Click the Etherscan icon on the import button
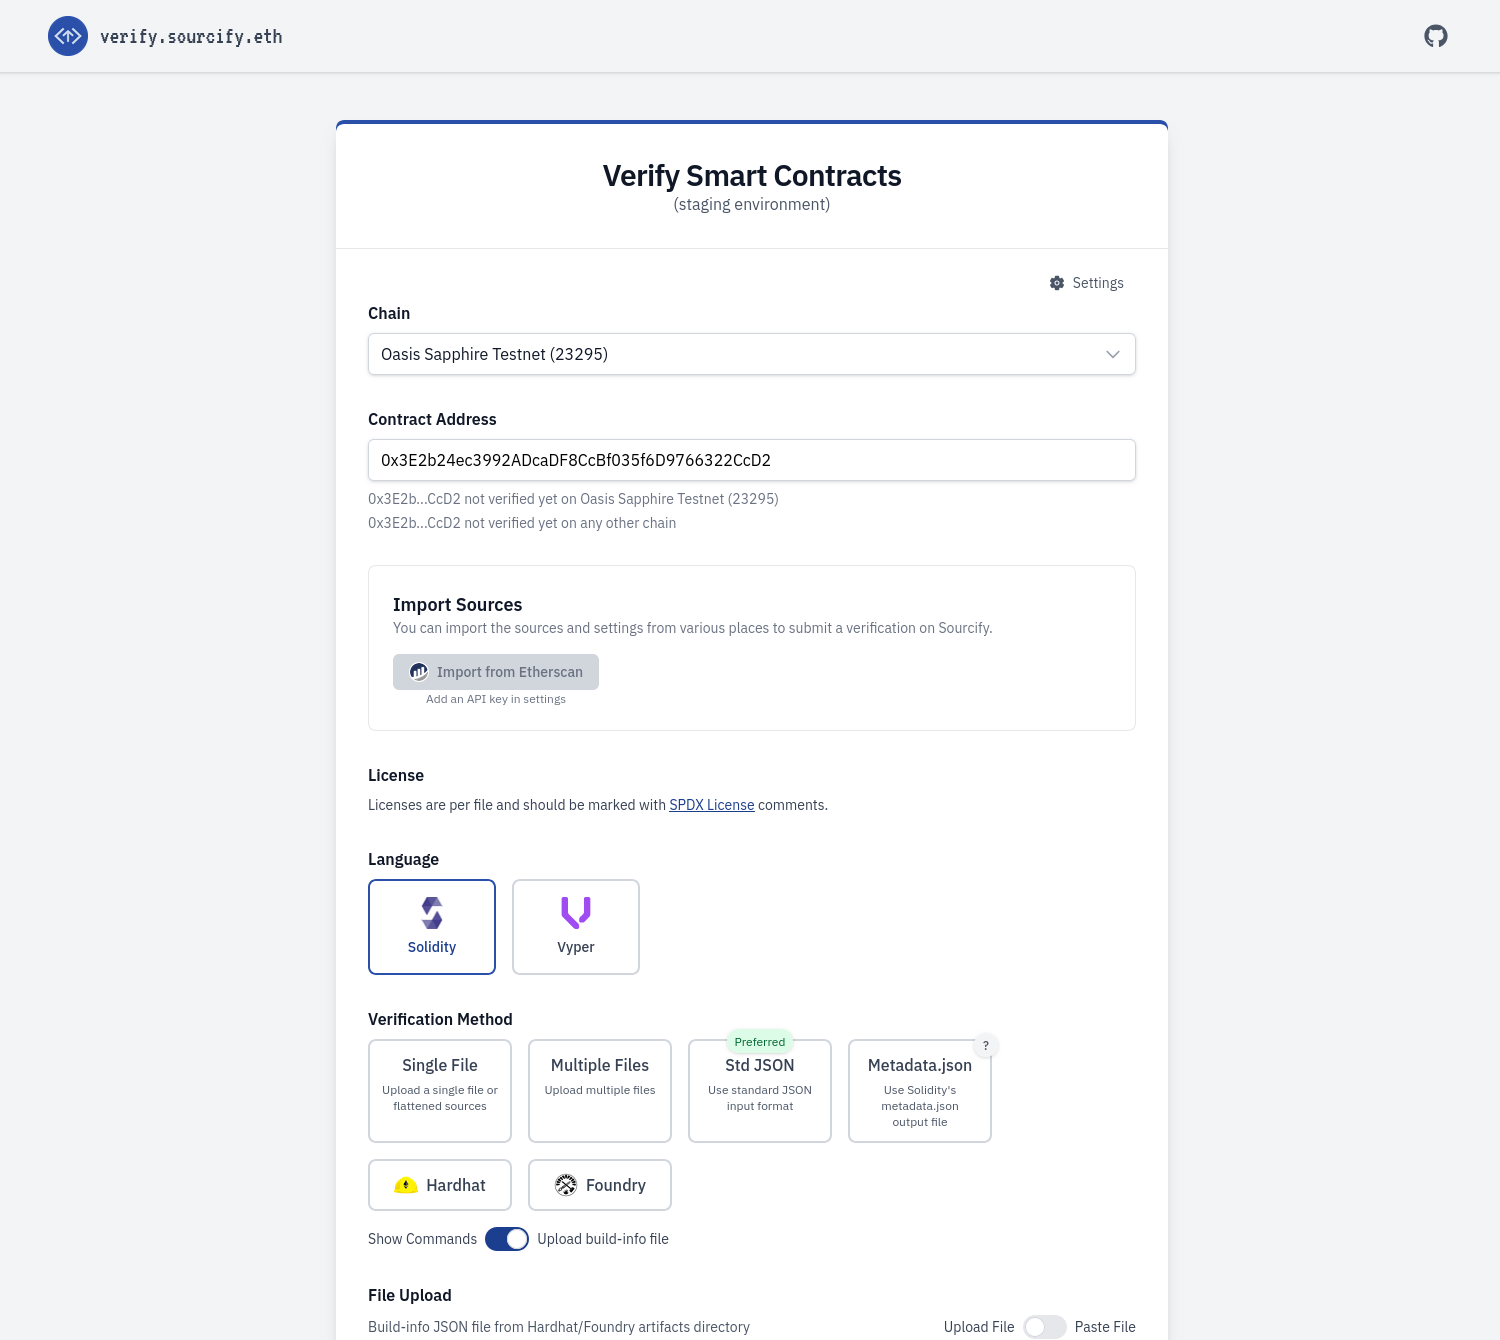This screenshot has width=1500, height=1340. click(x=419, y=671)
